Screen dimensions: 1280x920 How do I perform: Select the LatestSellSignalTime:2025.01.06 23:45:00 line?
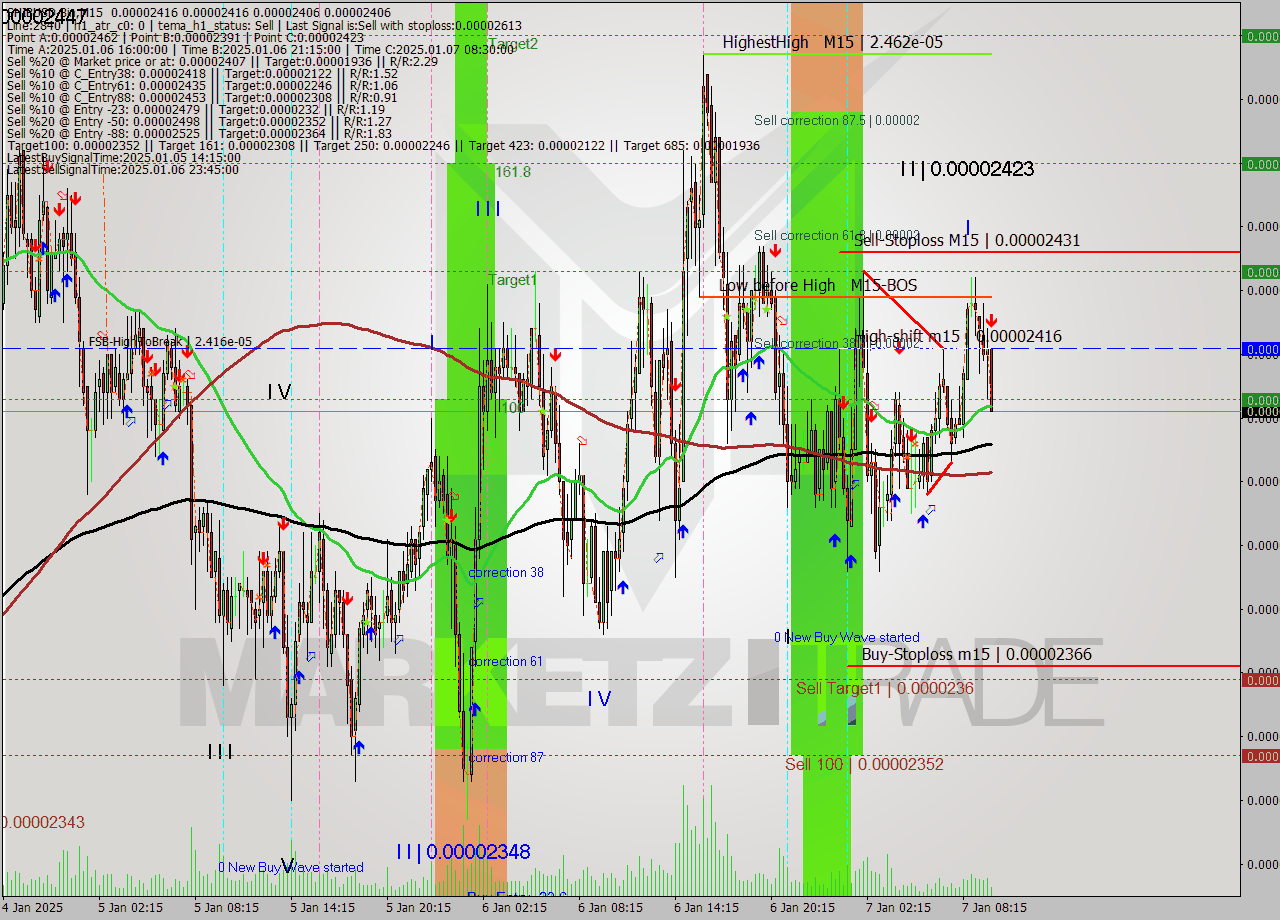point(123,169)
